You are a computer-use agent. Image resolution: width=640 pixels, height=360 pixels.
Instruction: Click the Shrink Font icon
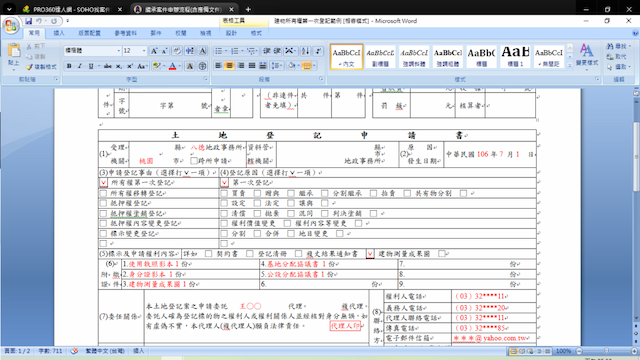(164, 51)
